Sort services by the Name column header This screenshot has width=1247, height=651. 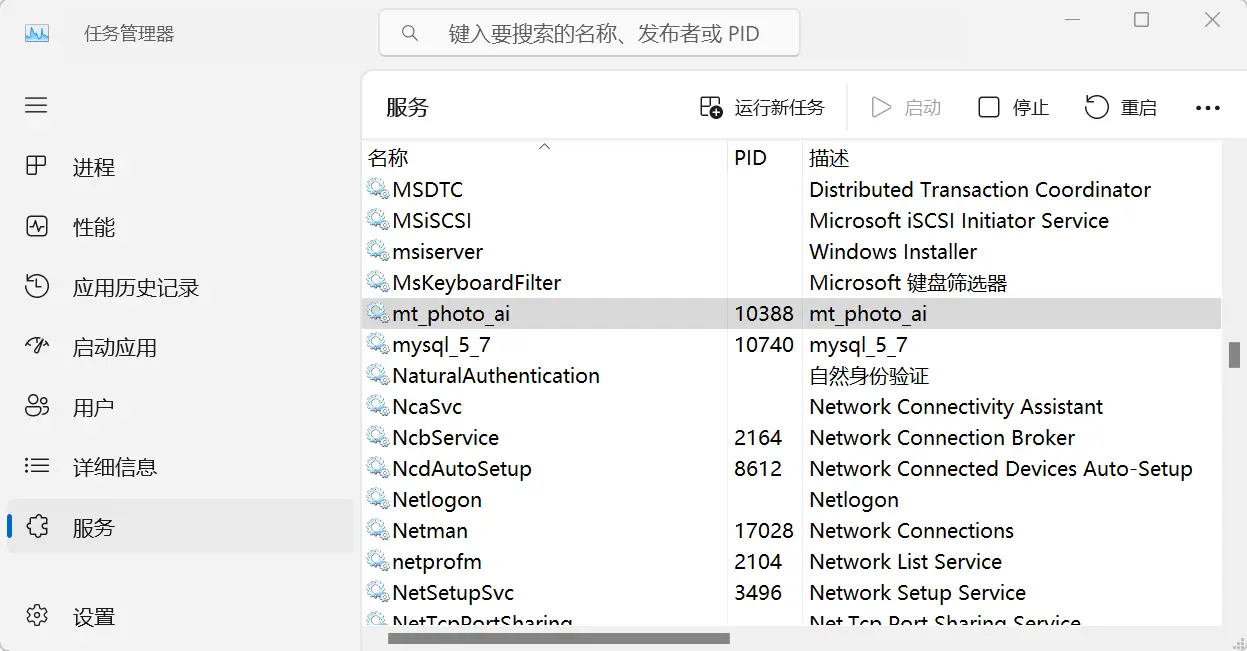click(x=388, y=158)
